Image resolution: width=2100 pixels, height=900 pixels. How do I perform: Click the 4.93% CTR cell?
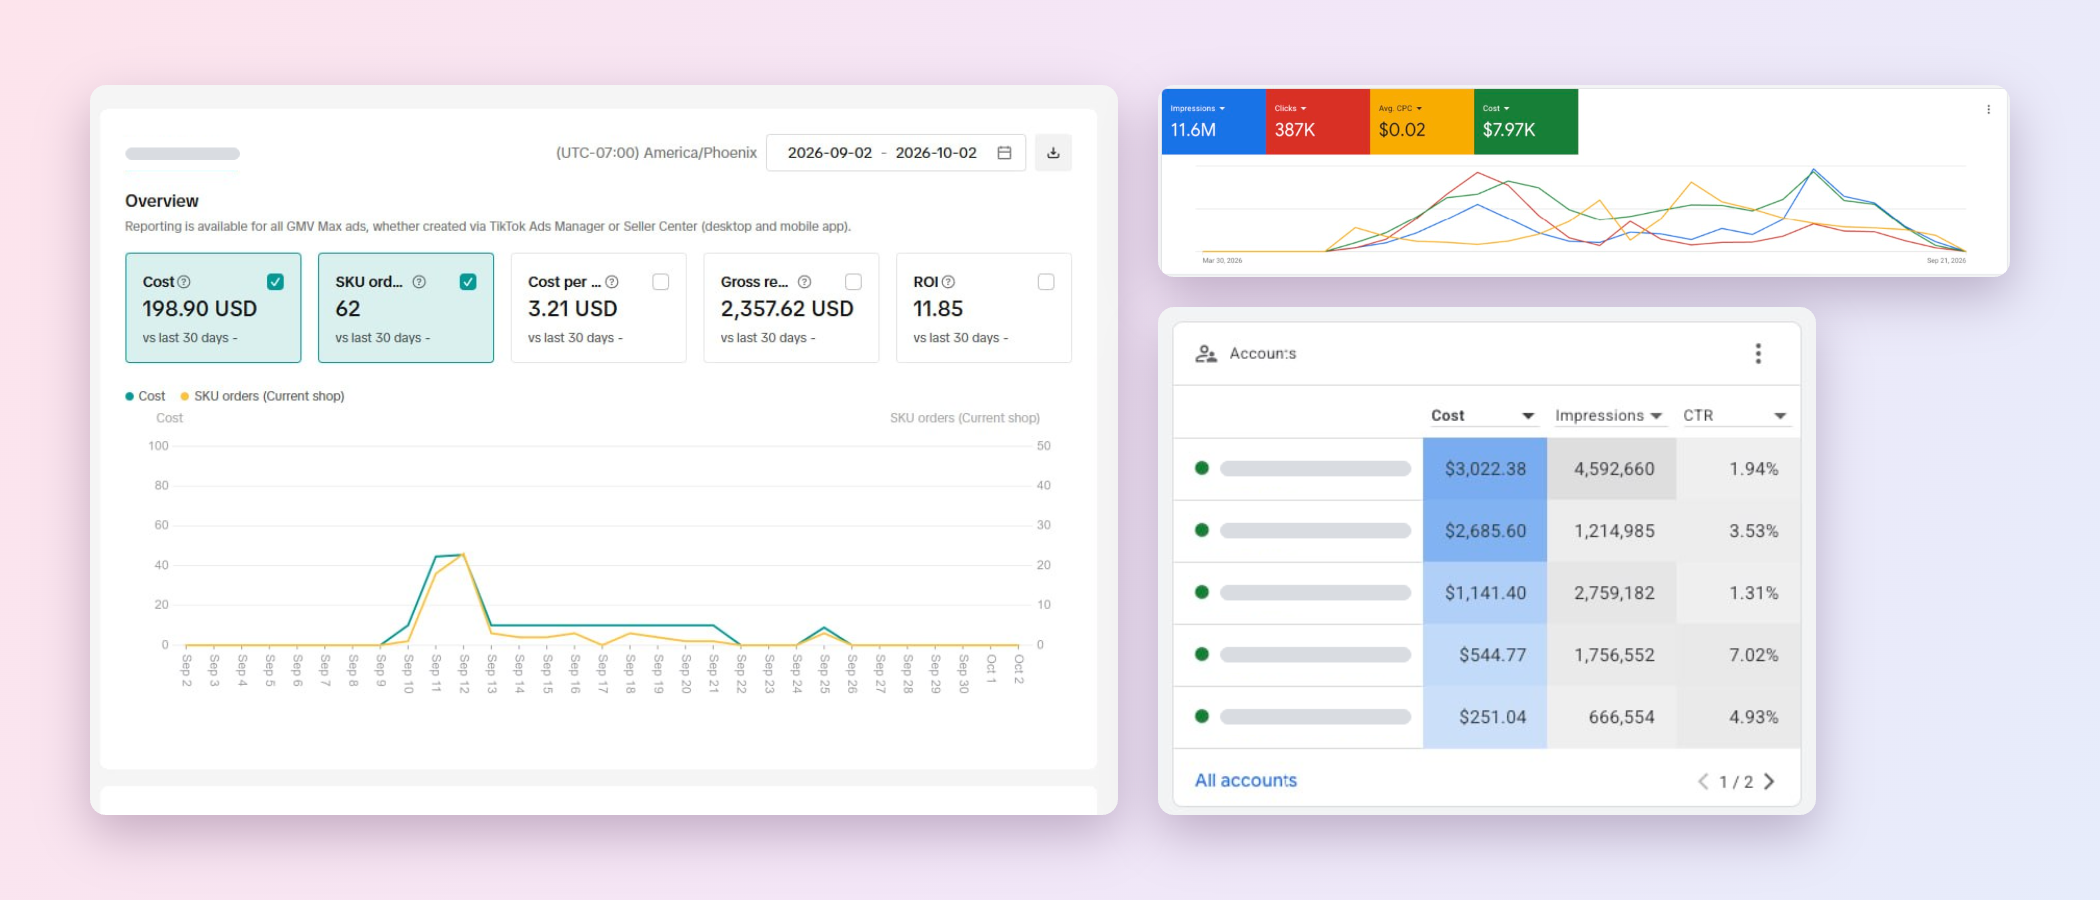point(1738,717)
